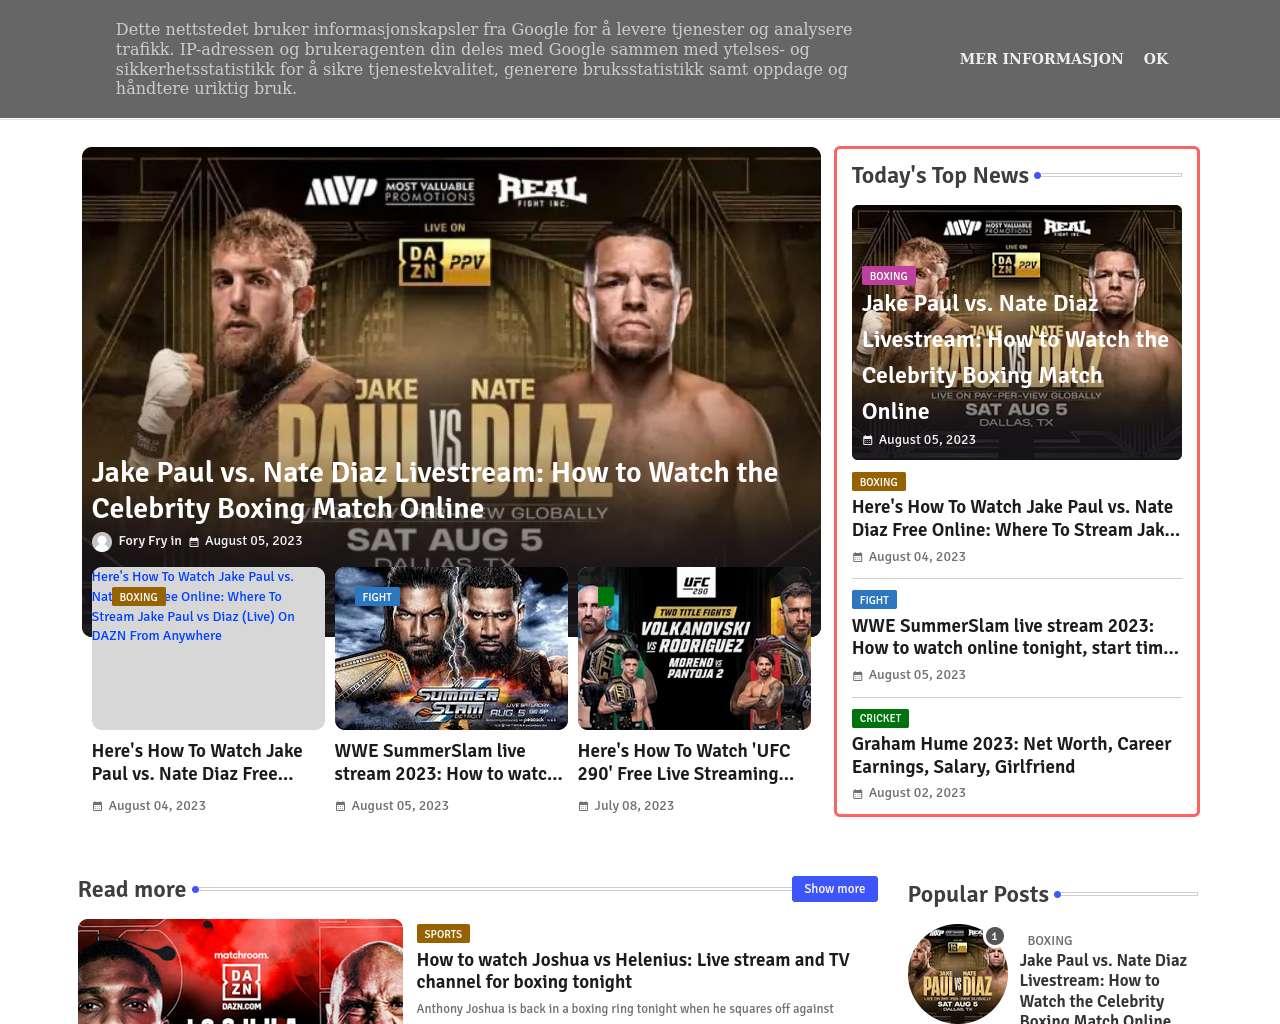The height and width of the screenshot is (1024, 1280).
Task: Open Graham Hume 2023: Net Worth article
Action: pos(1011,755)
